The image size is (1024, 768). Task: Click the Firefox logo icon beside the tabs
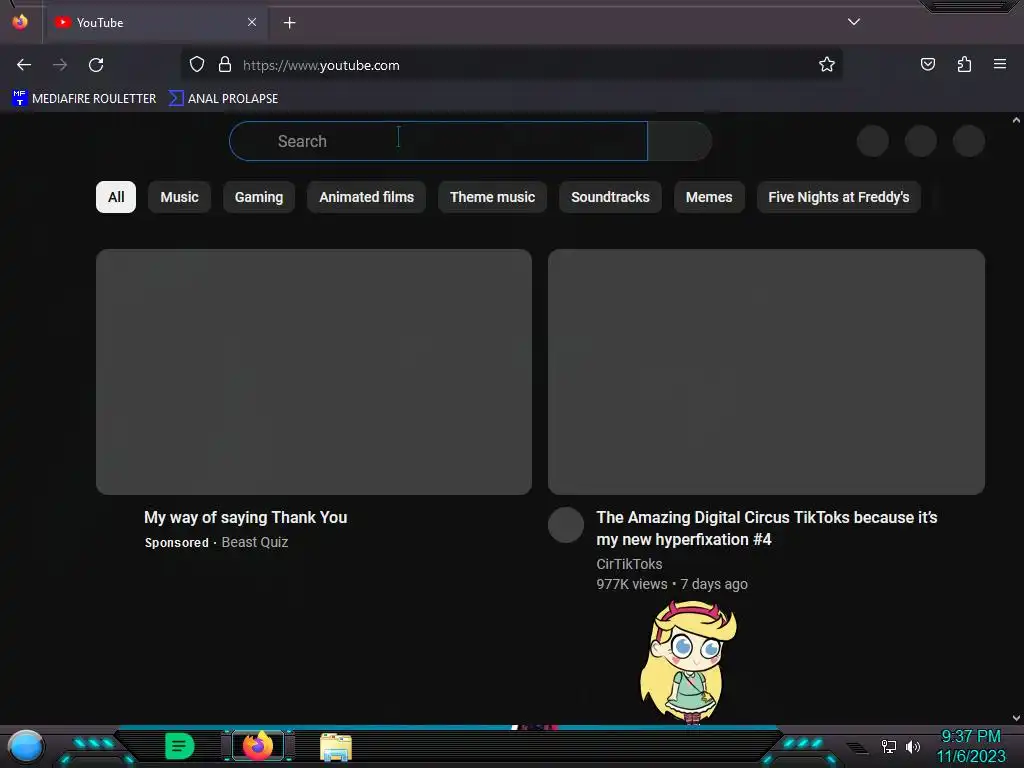tap(20, 22)
